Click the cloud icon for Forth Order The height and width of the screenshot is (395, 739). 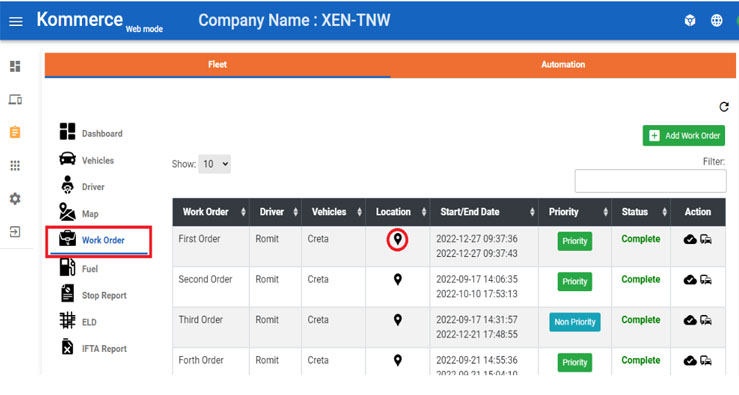[x=690, y=361]
